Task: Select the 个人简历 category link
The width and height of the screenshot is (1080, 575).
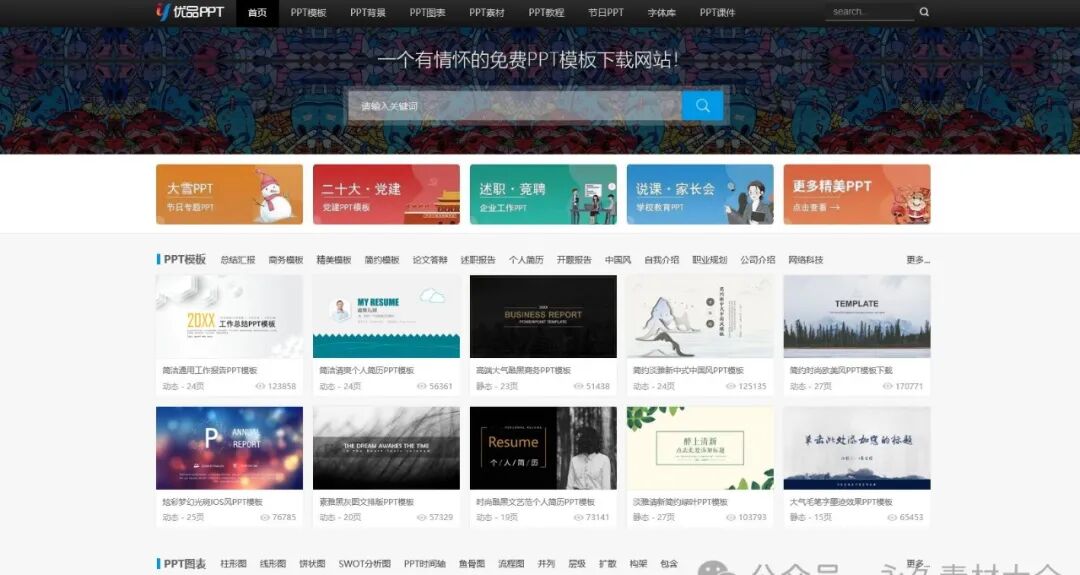Action: point(526,260)
